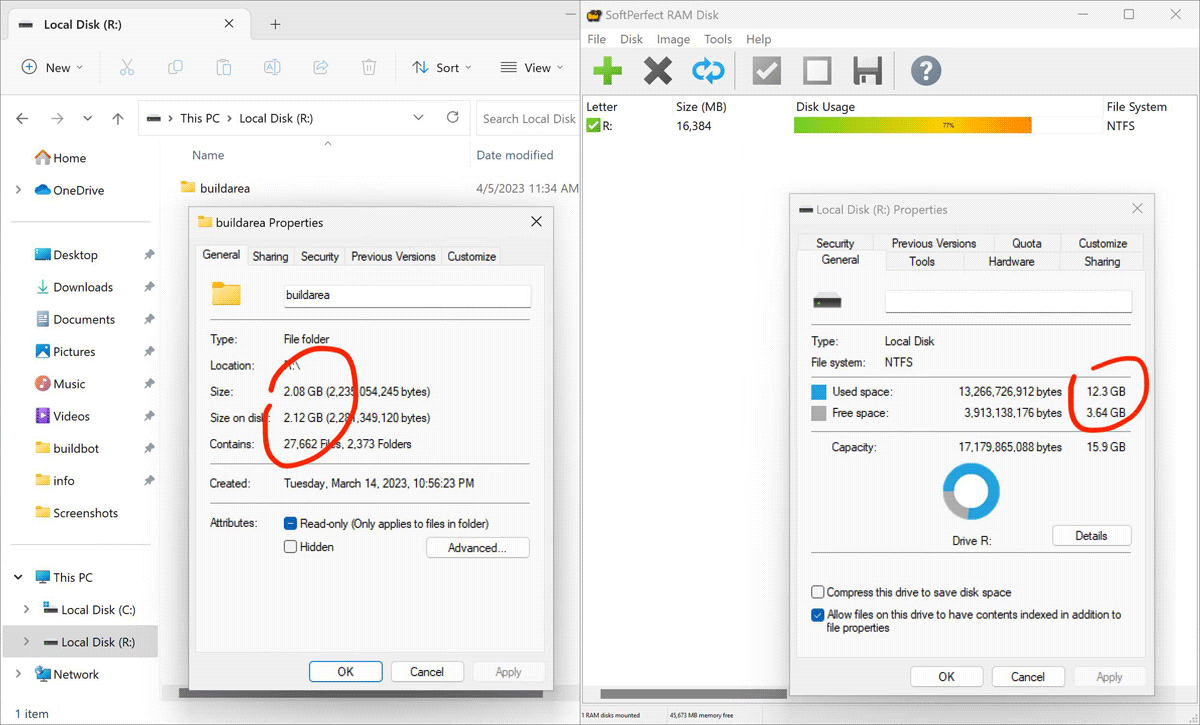Refresh the Local Disk (R:) folder view
Viewport: 1200px width, 725px height.
453,117
